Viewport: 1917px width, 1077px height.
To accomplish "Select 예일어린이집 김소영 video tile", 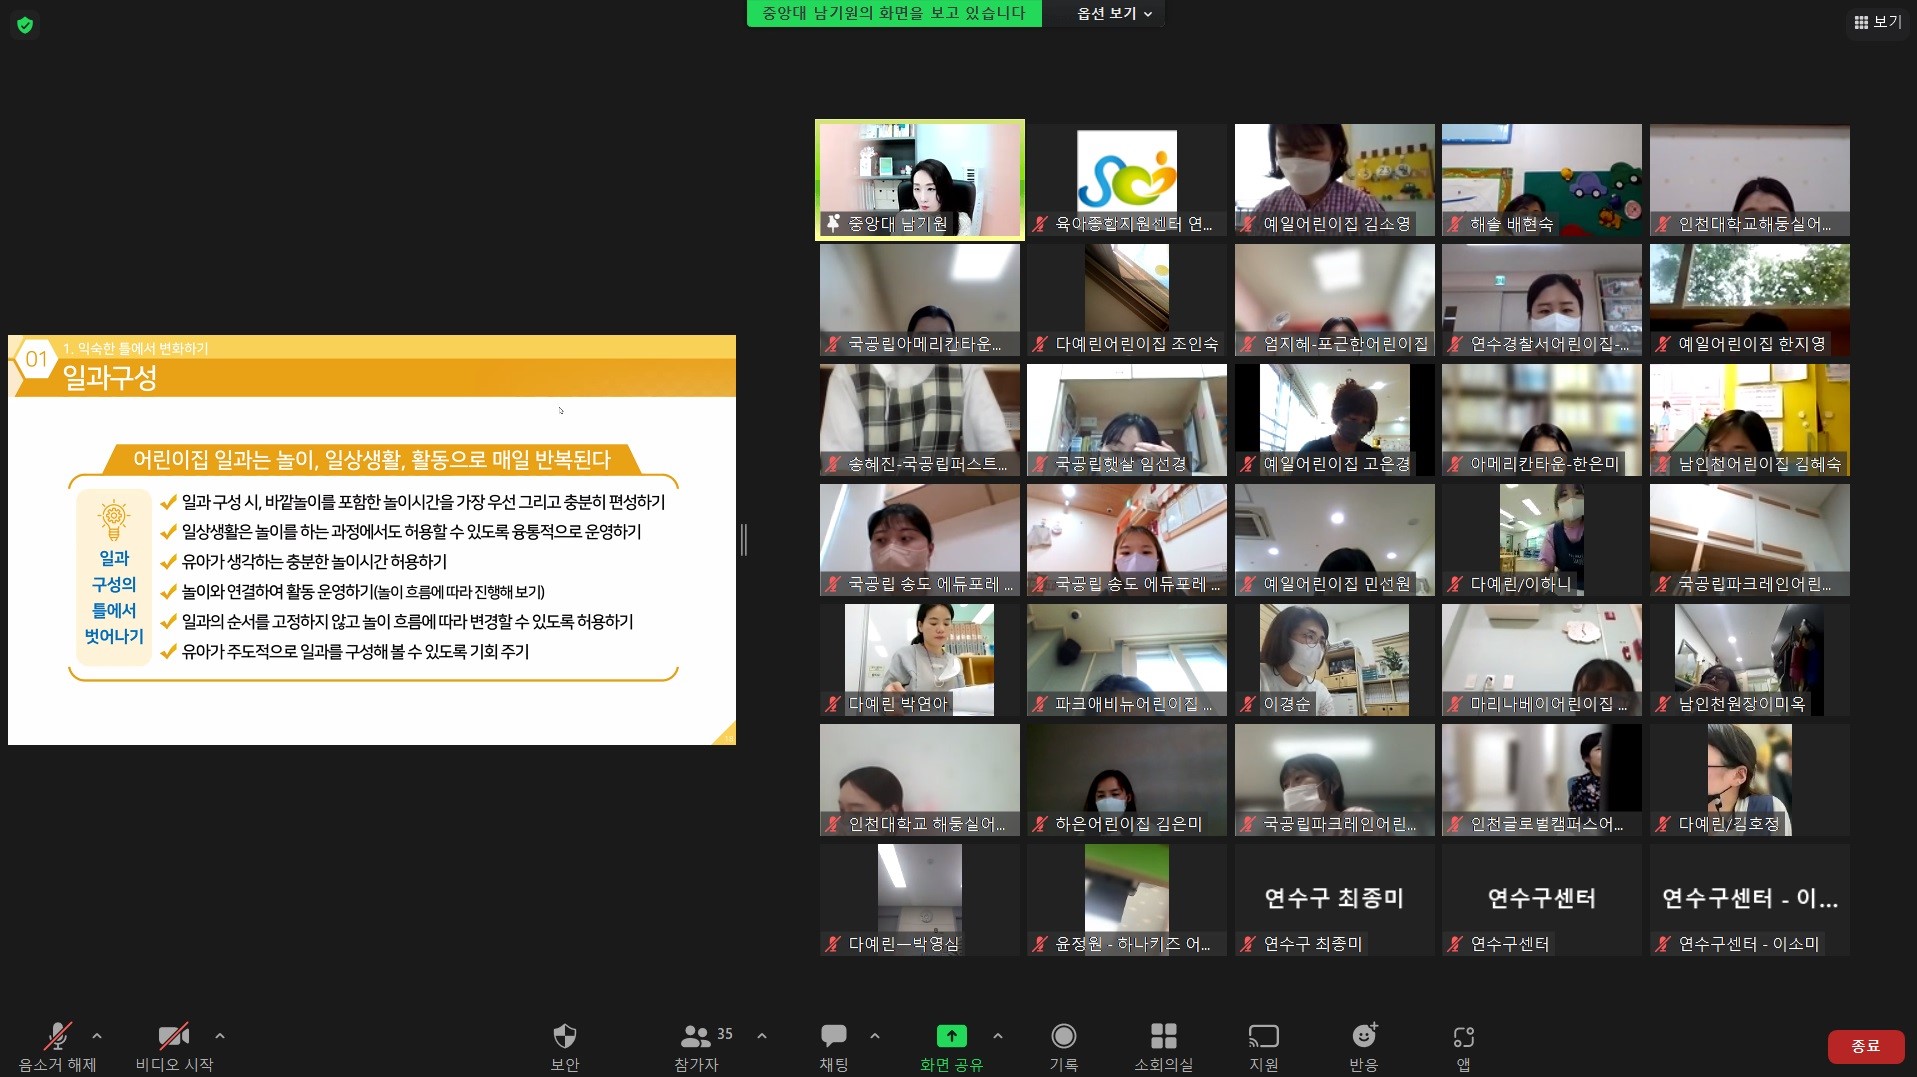I will pyautogui.click(x=1334, y=180).
